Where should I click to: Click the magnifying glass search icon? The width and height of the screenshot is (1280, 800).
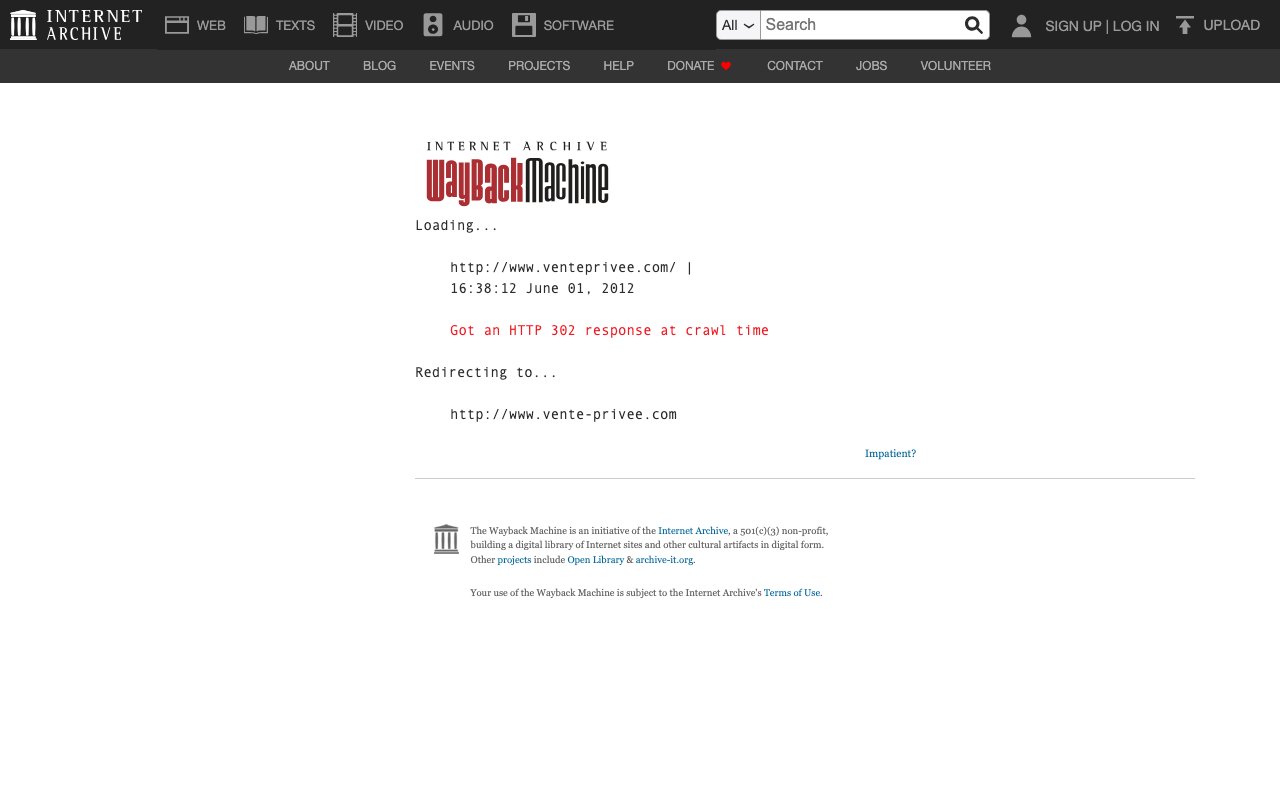[973, 25]
